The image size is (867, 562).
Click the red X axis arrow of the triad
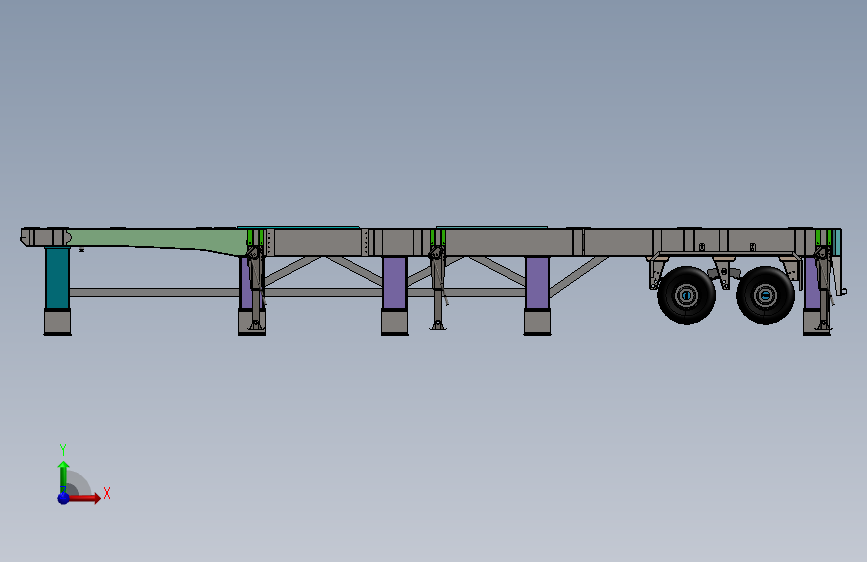coord(85,498)
